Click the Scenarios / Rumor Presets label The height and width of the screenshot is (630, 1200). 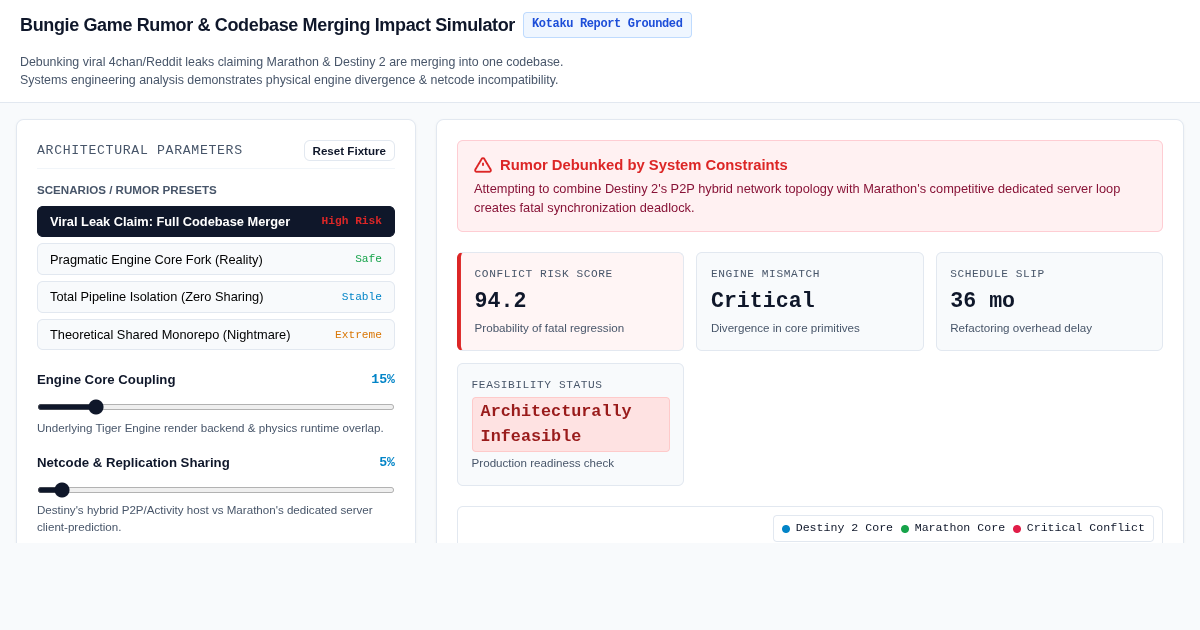tap(127, 190)
